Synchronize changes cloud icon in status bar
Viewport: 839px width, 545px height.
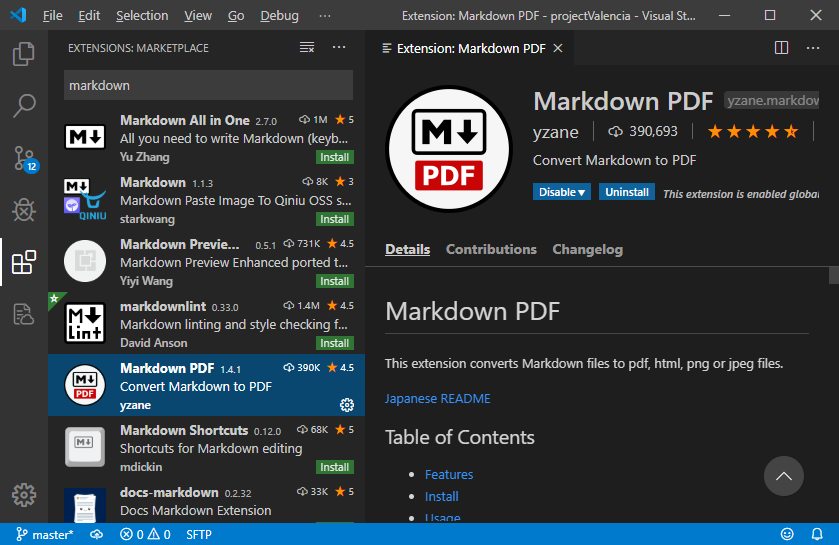pos(97,534)
